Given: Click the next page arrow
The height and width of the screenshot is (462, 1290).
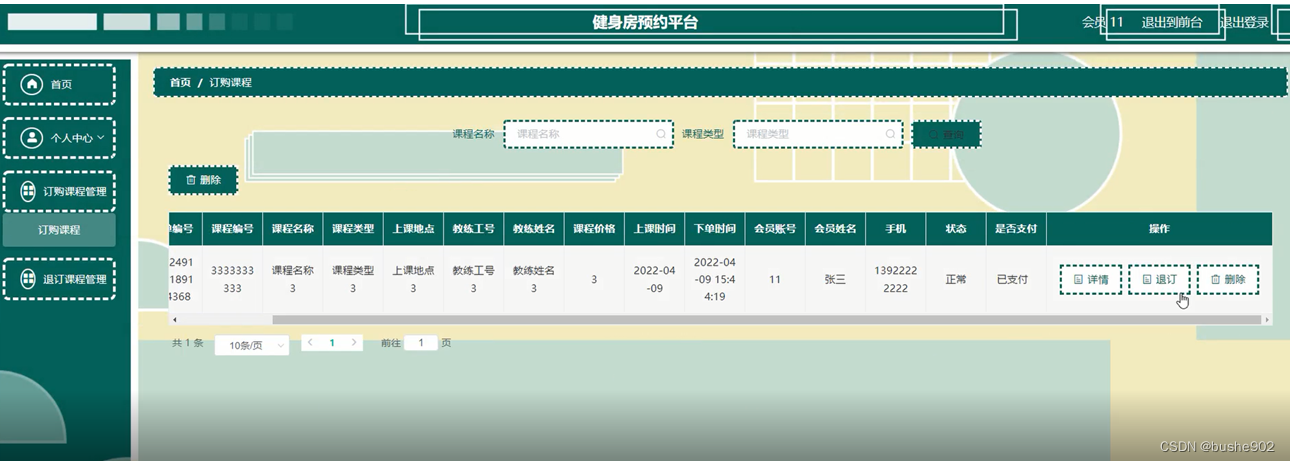Looking at the screenshot, I should (x=353, y=342).
